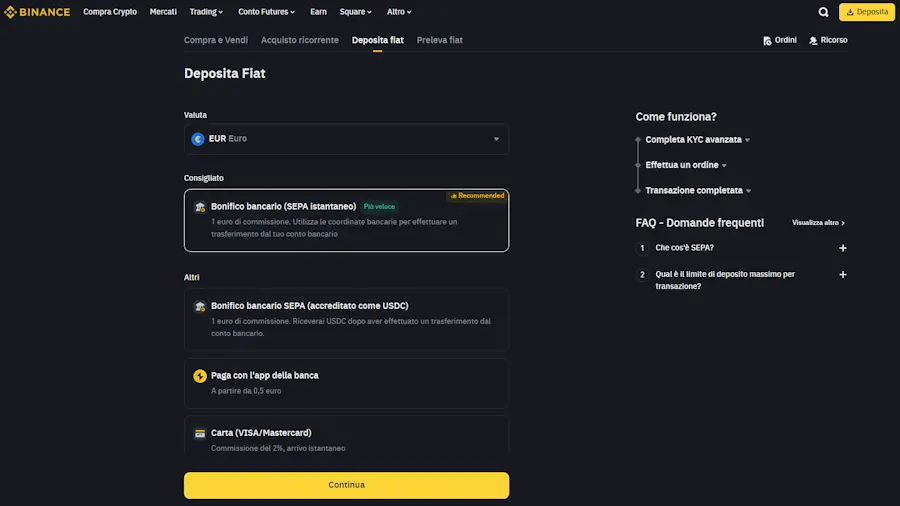Click the Ordini orders icon
Viewport: 900px width, 506px height.
(767, 41)
